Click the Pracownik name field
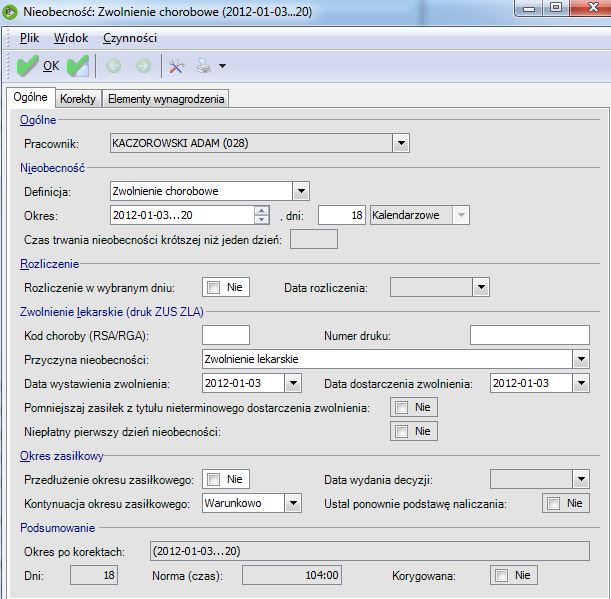 pyautogui.click(x=251, y=143)
